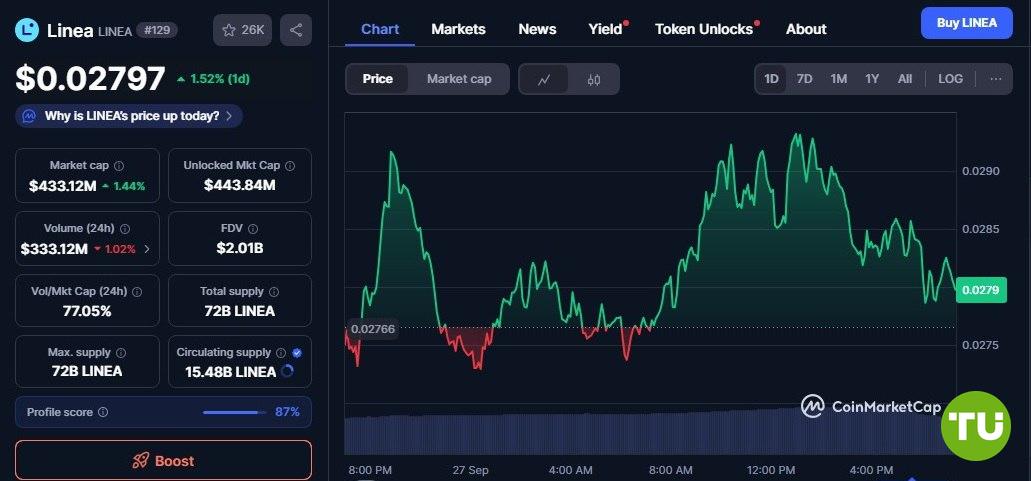Click the Linea logo icon

(x=27, y=30)
